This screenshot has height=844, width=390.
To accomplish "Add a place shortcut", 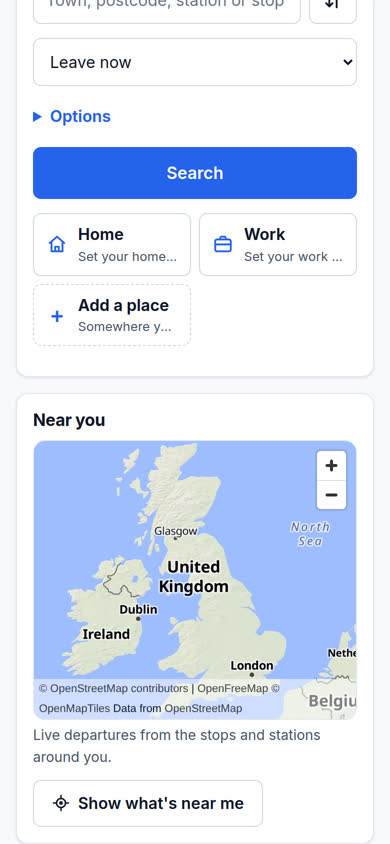I will click(112, 315).
